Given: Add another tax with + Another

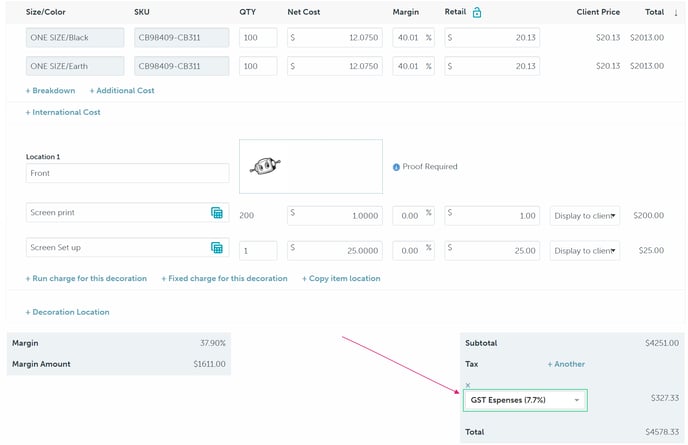Looking at the screenshot, I should (566, 364).
